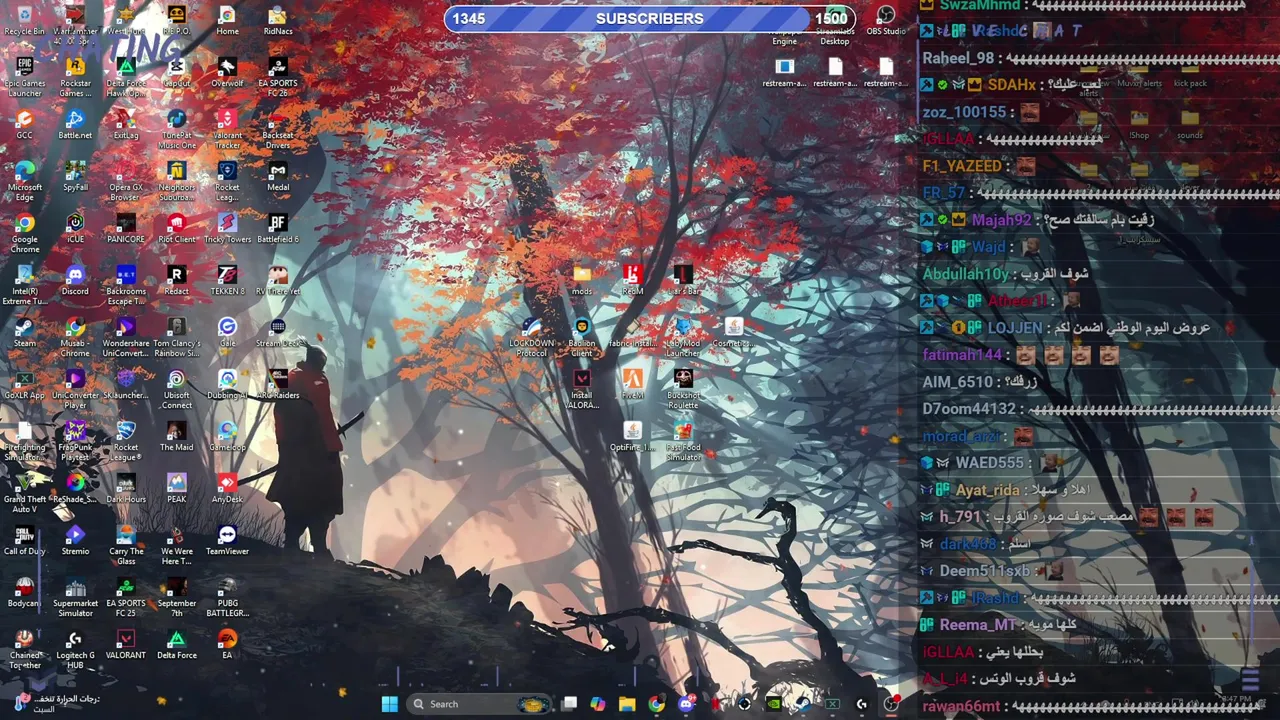Select the Valorant Tracker desktop icon
Viewport: 1280px width, 720px height.
(227, 129)
